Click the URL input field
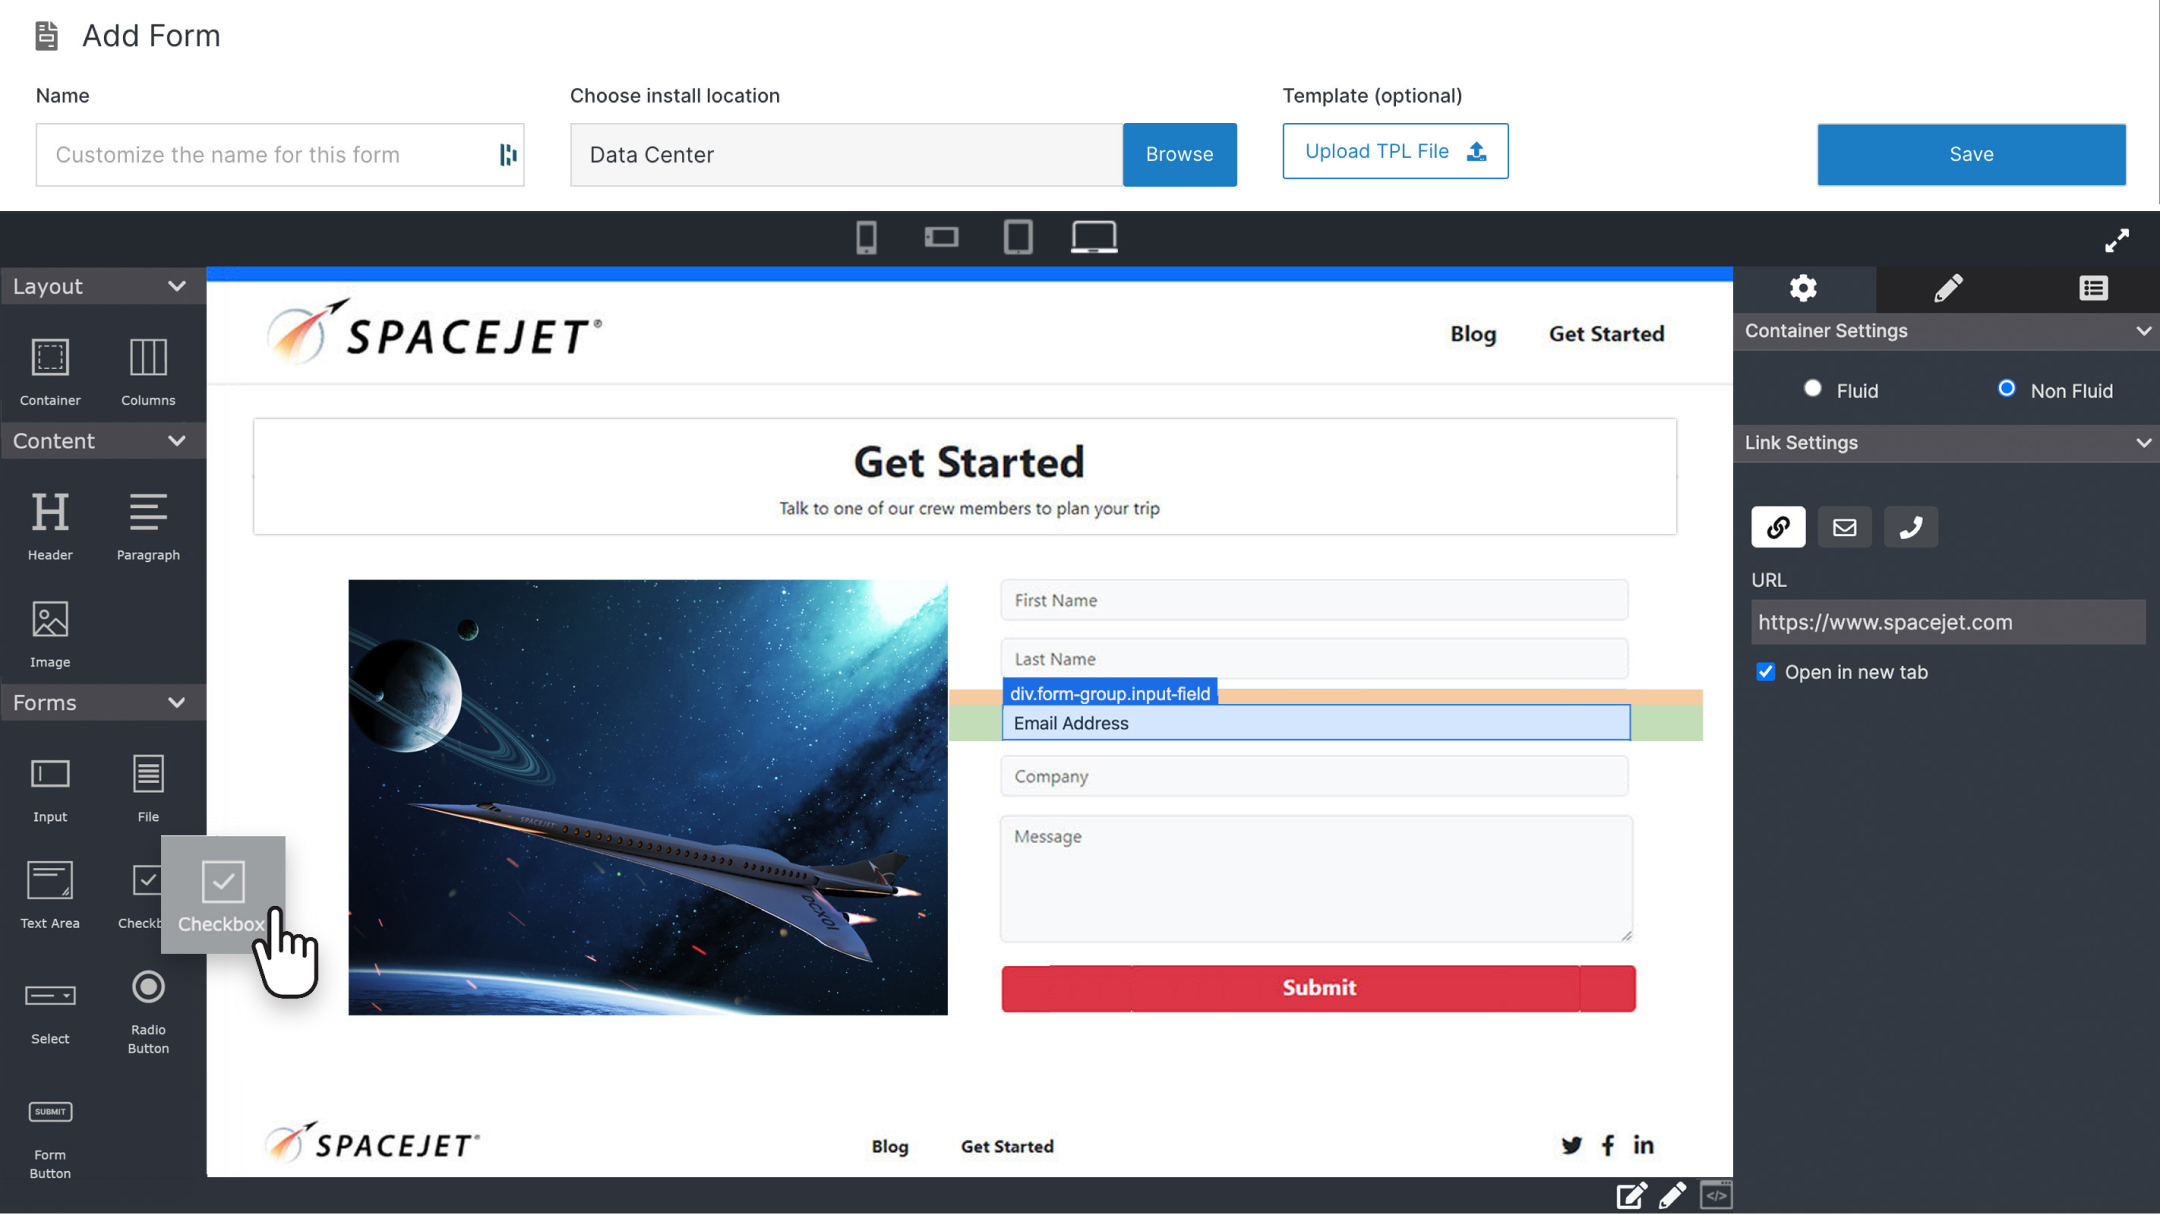 pos(1948,622)
